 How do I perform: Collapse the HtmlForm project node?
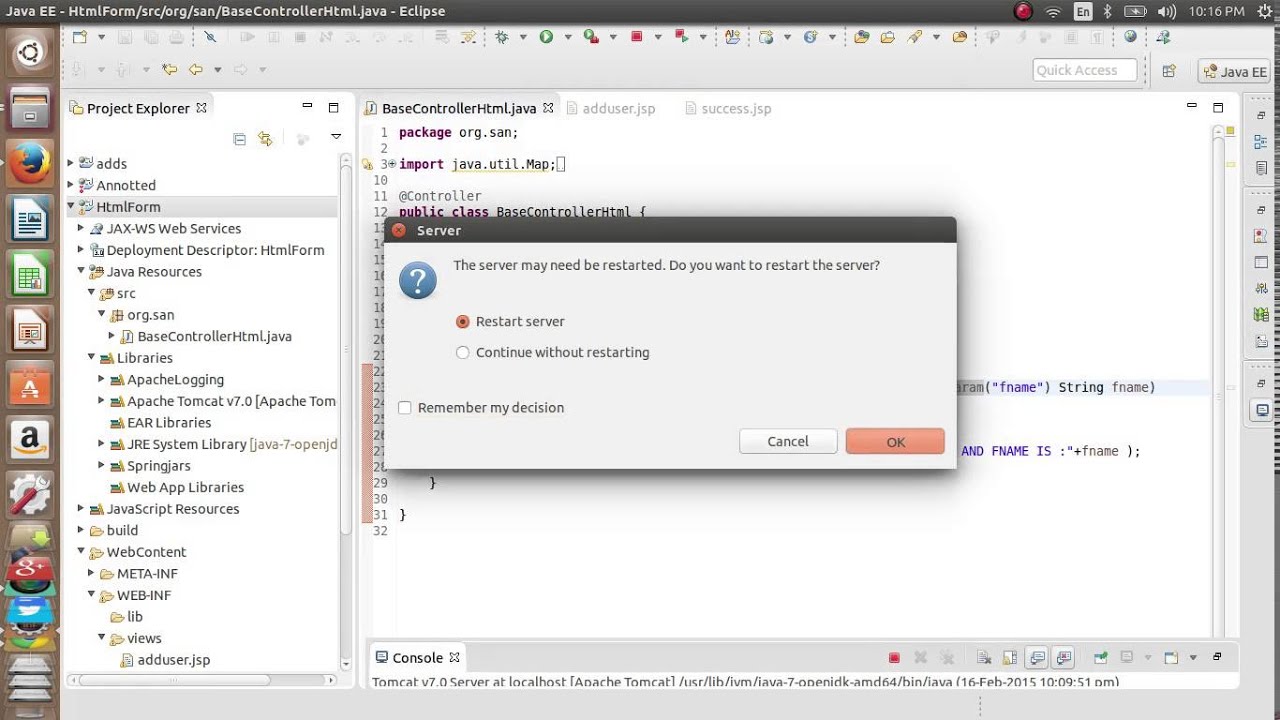[71, 207]
